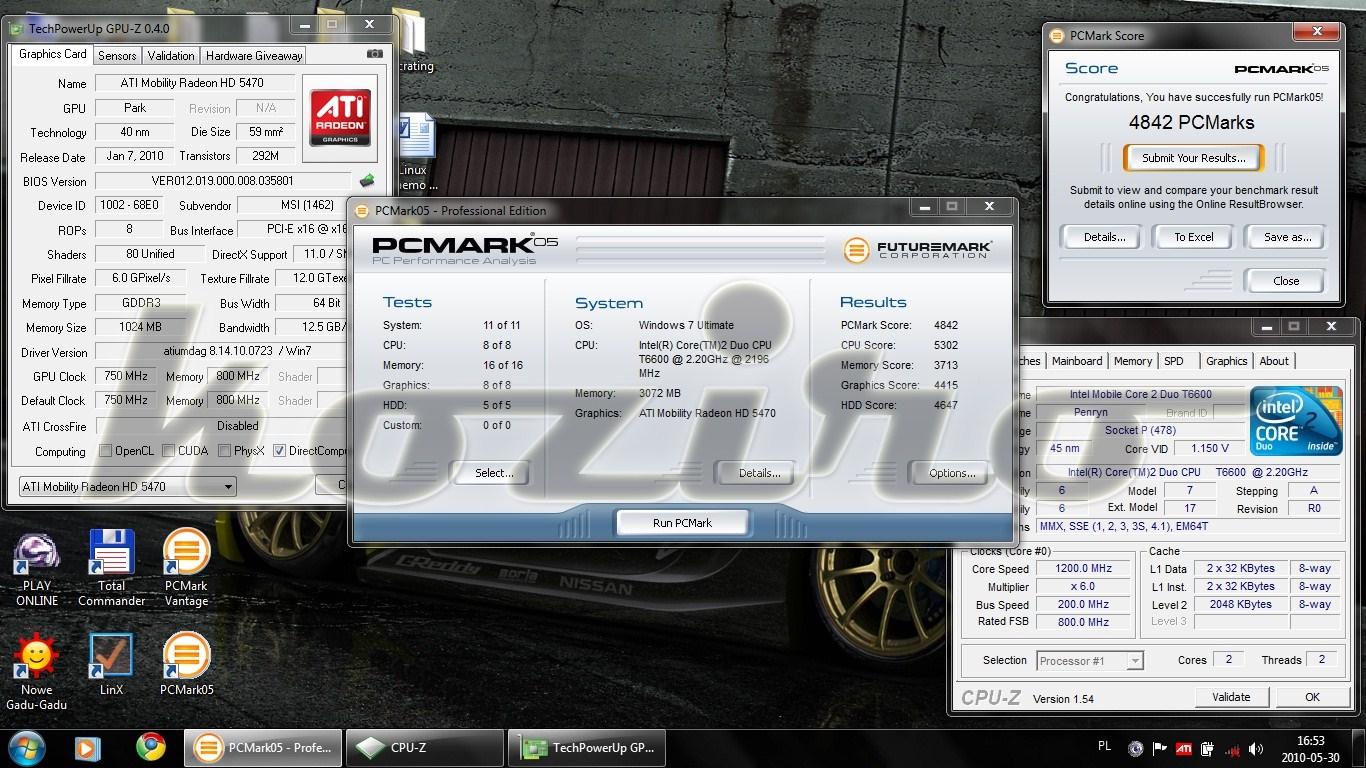Toggle the PhysX checkbox in GPU-Z

(224, 451)
